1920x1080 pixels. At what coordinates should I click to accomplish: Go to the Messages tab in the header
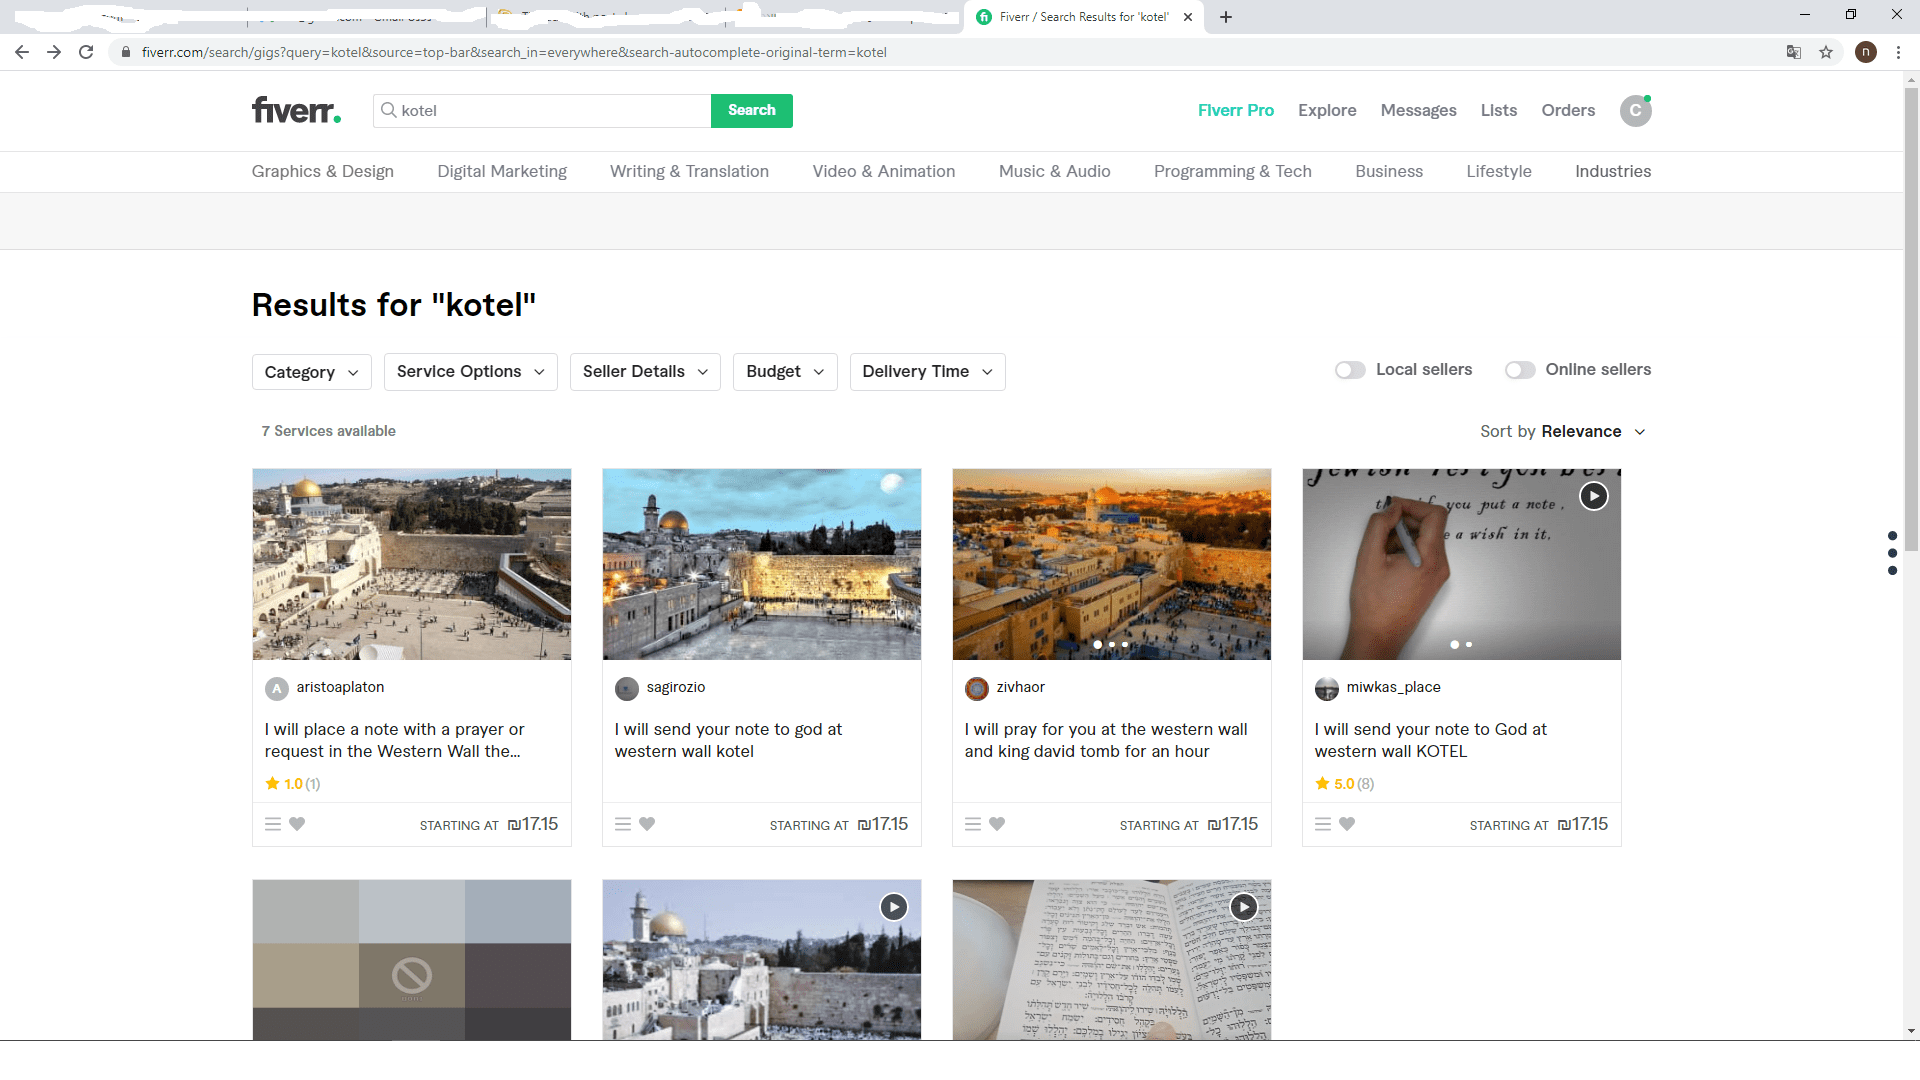click(1418, 110)
